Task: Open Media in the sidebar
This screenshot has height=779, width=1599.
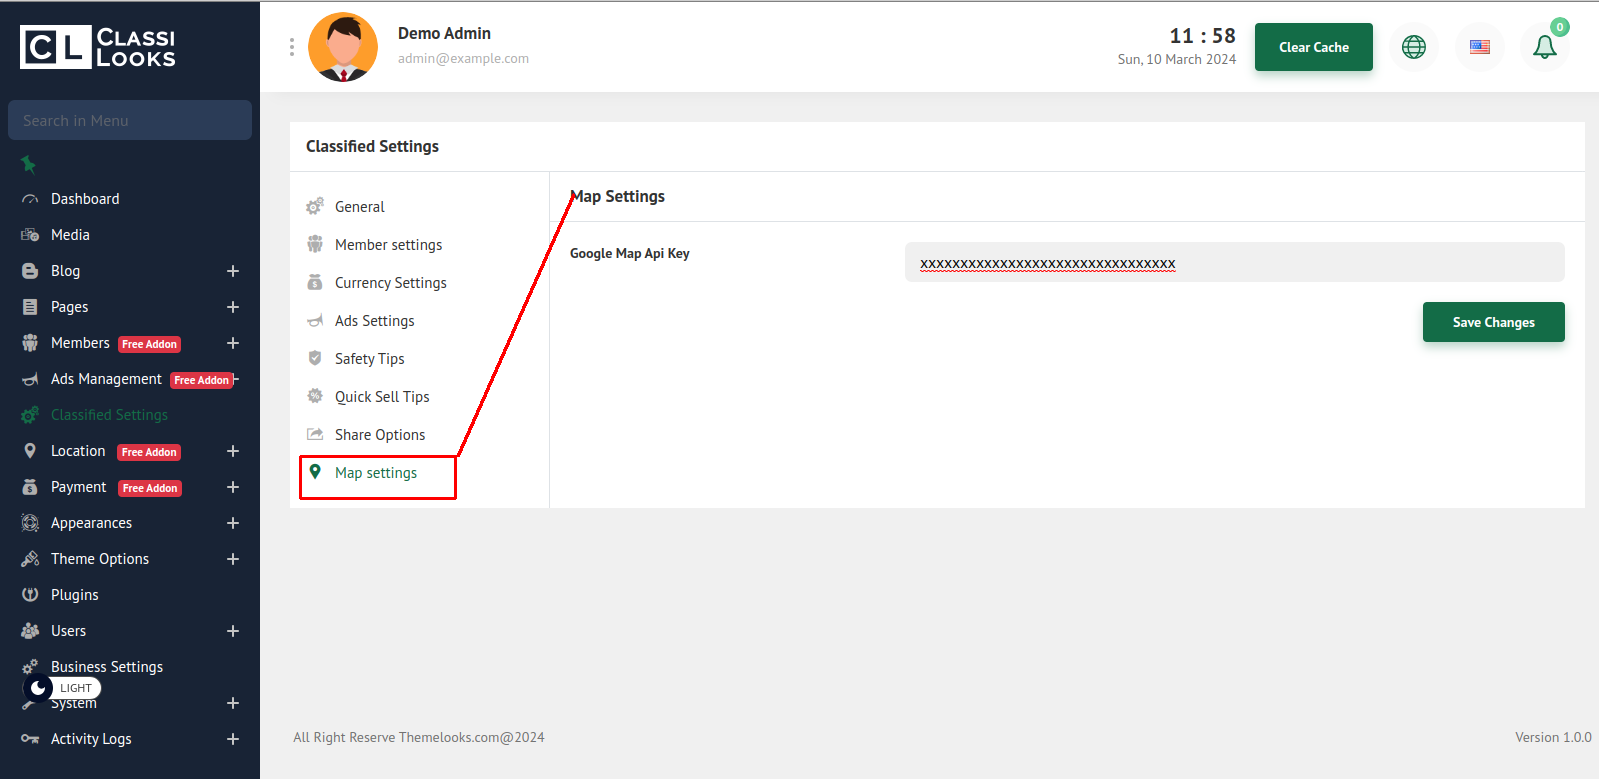Action: (70, 235)
